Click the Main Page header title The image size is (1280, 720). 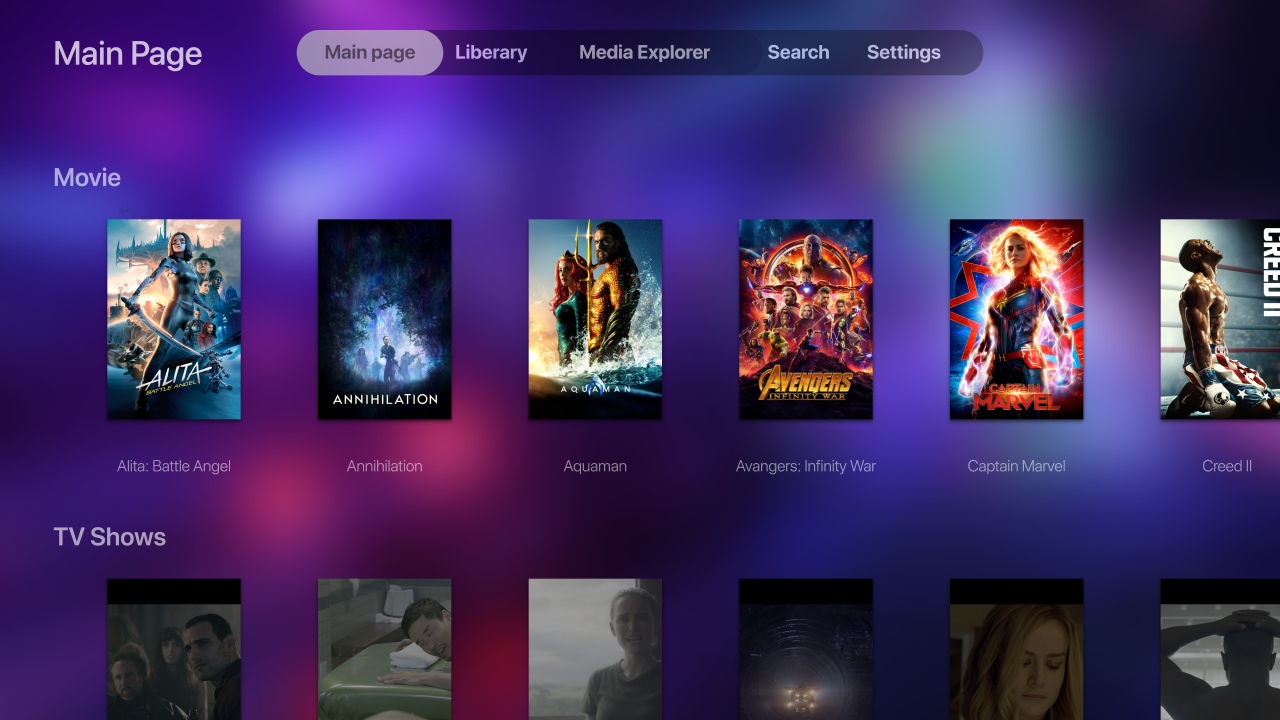[x=128, y=54]
